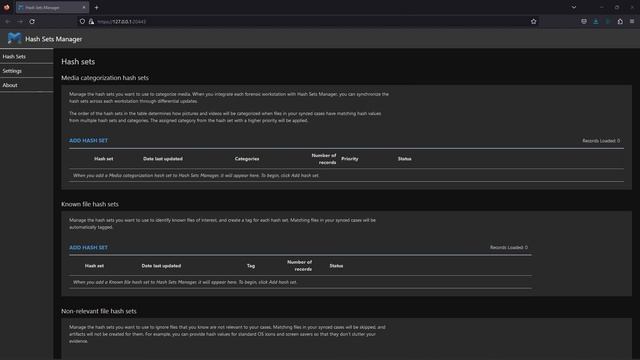Open the extensions puzzle icon
Viewport: 640px width, 360px height.
click(620, 21)
